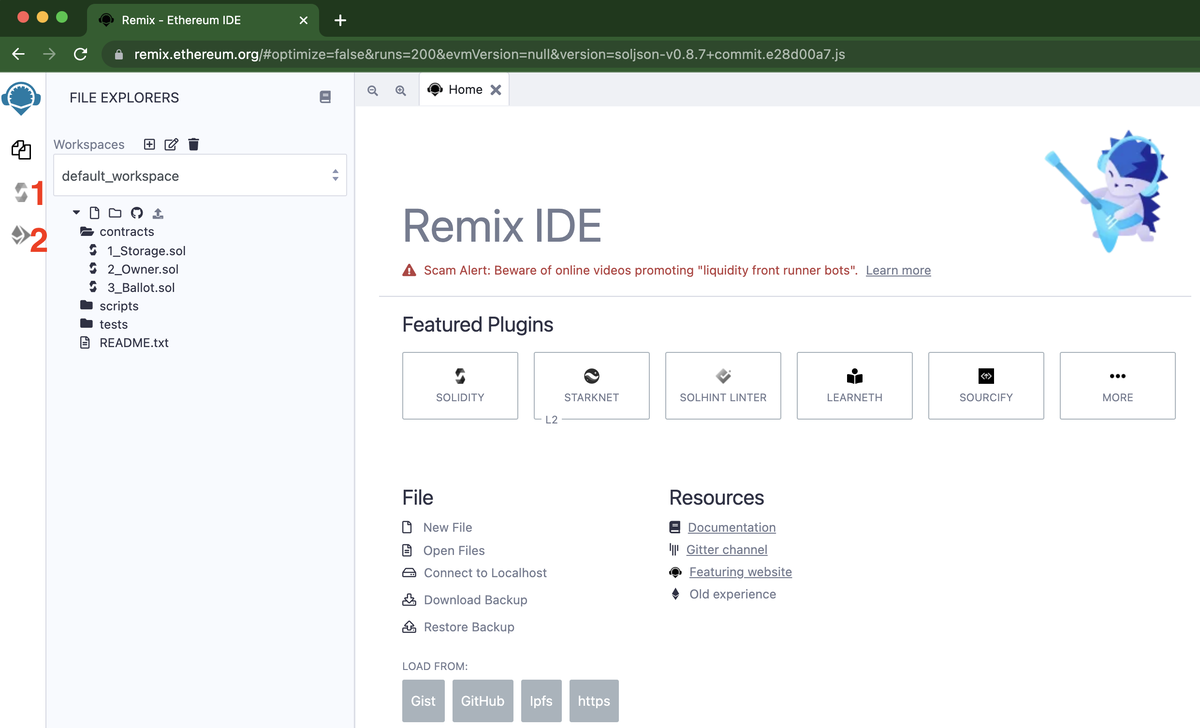Delete the workspace with the trash icon
This screenshot has width=1200, height=728.
tap(193, 144)
